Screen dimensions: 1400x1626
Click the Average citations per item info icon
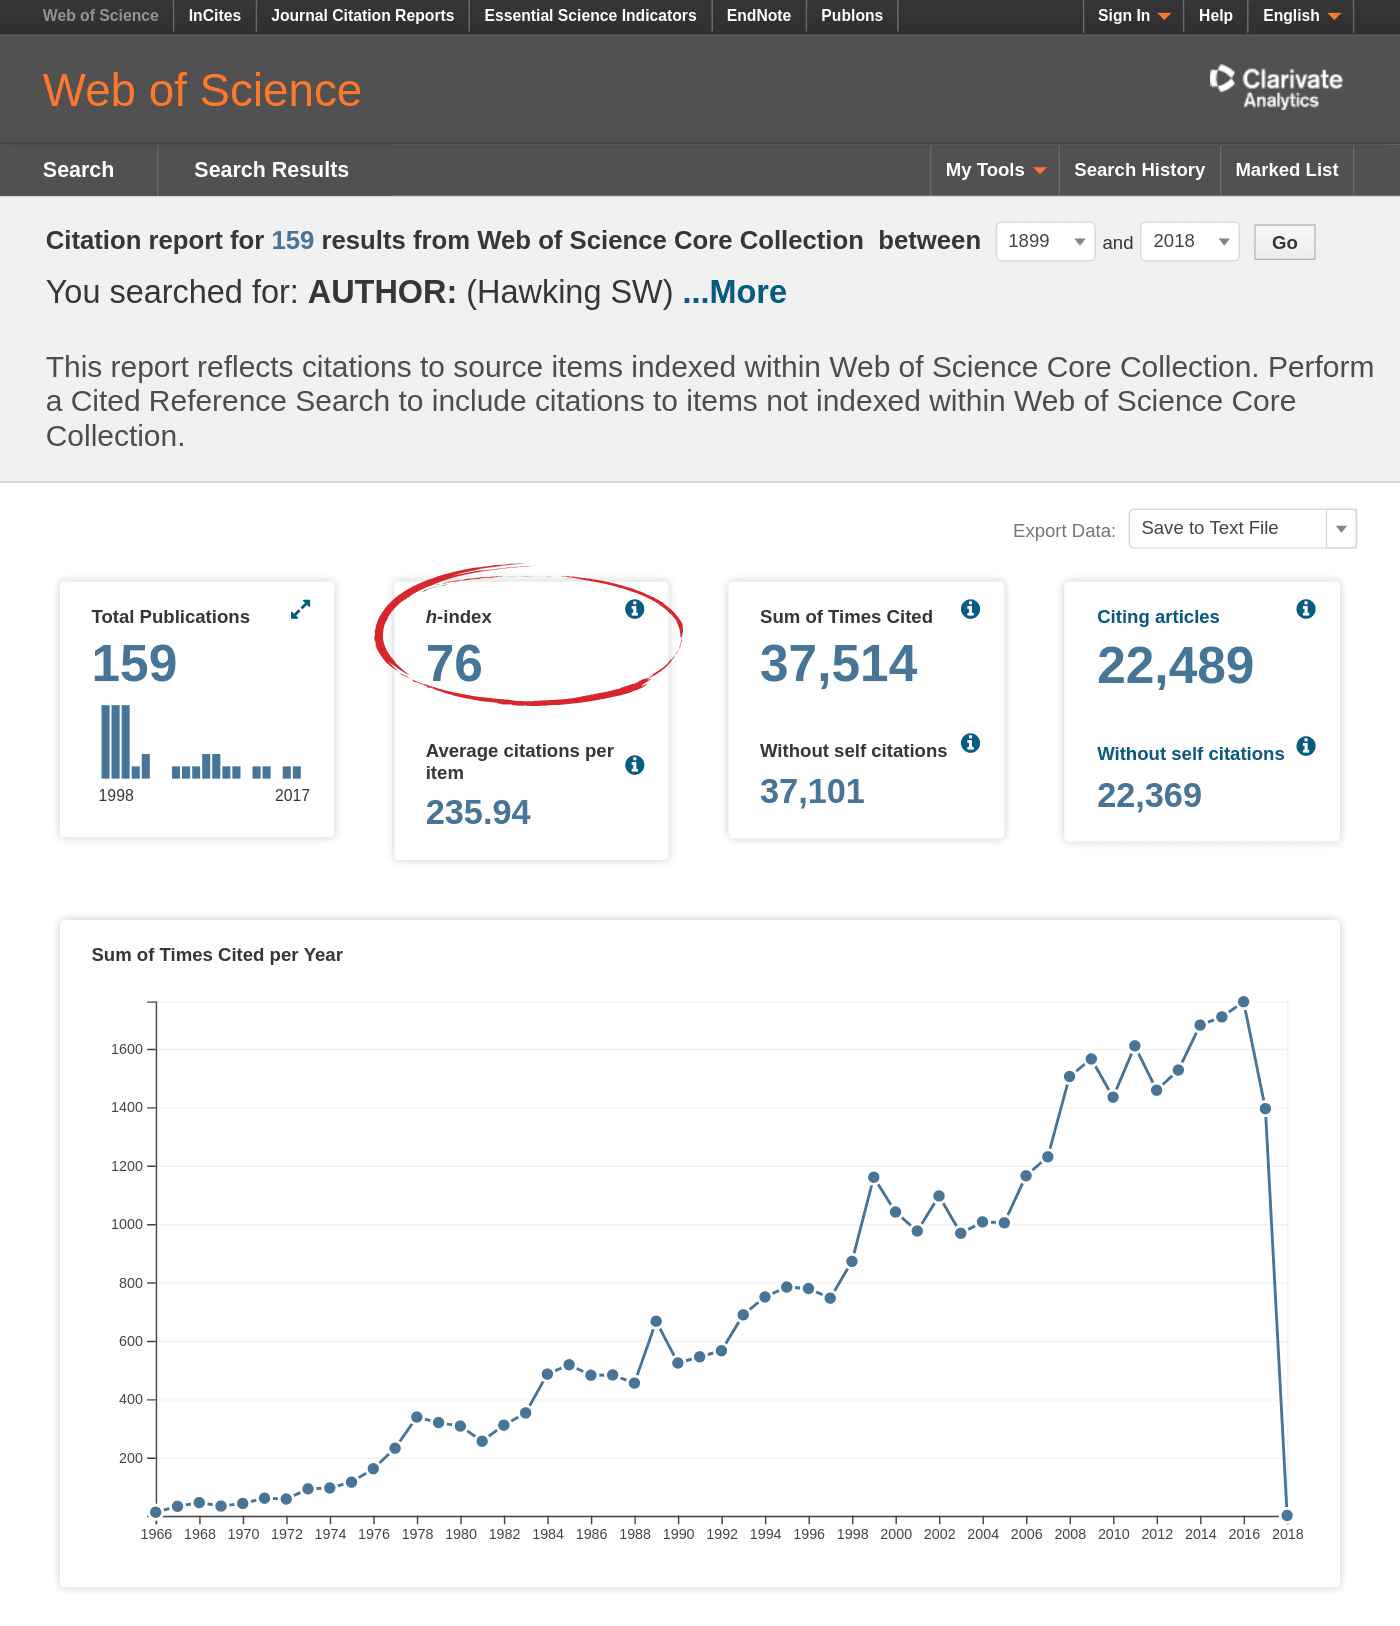635,765
